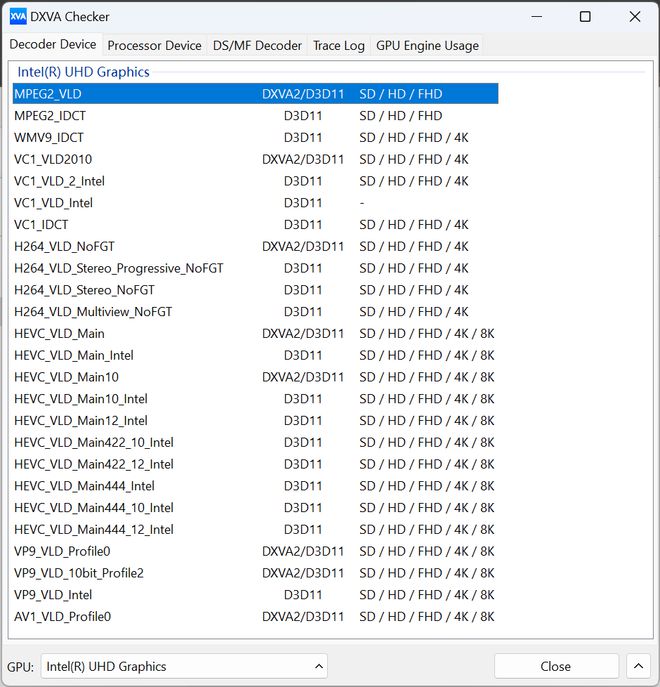Select the HEVC_VLD_Main_Intel row
Viewport: 660px width, 687px height.
click(255, 355)
